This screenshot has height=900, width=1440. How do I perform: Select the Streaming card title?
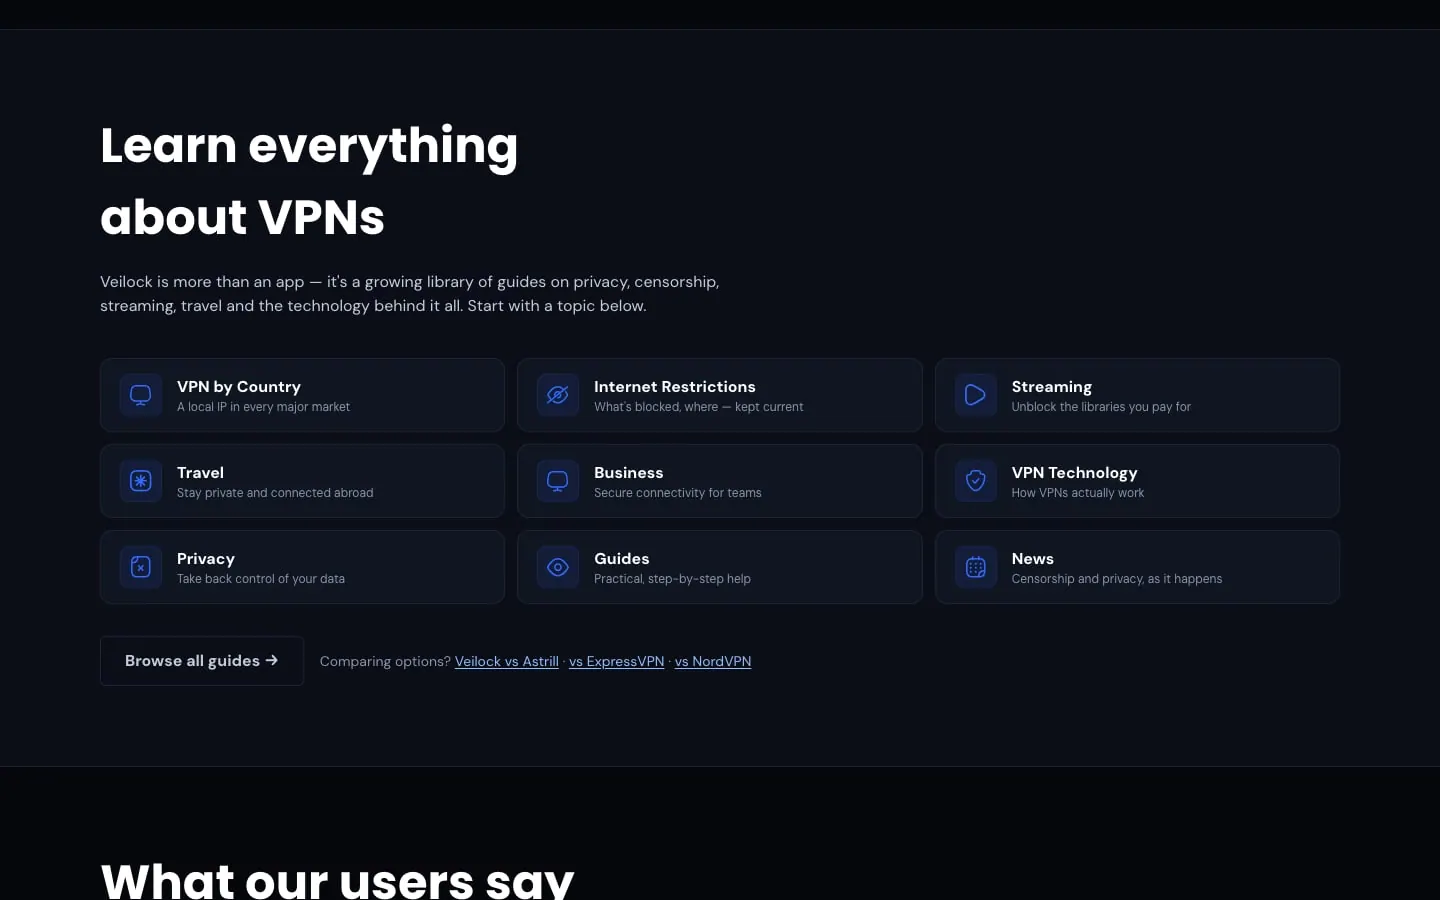(x=1051, y=387)
